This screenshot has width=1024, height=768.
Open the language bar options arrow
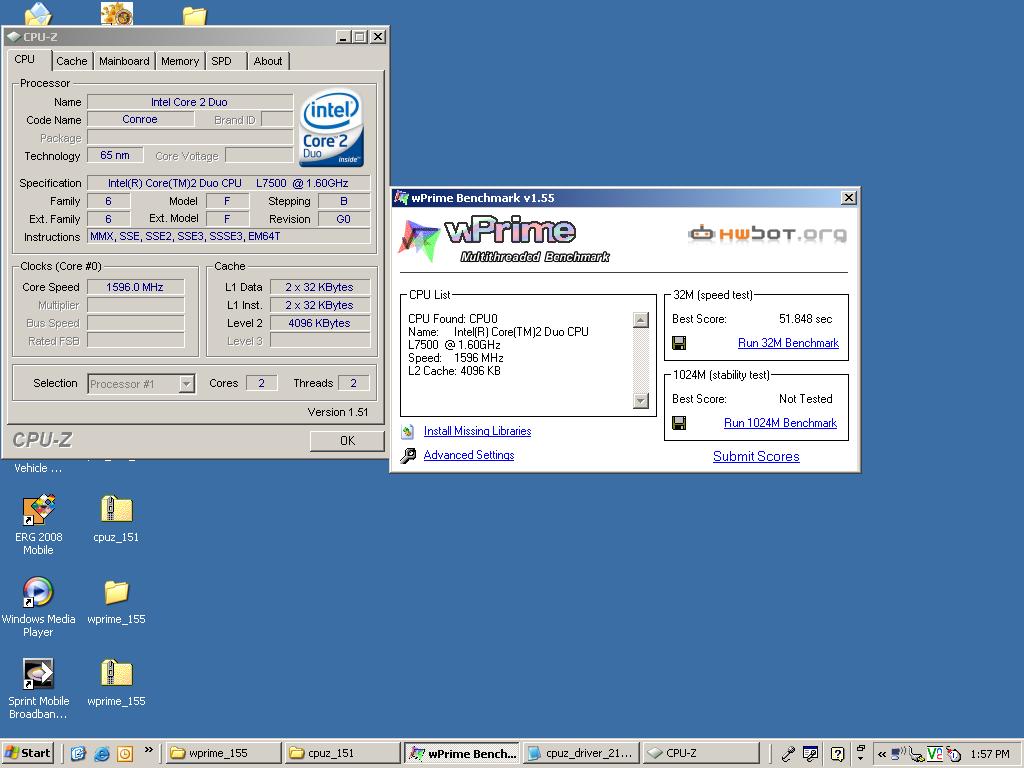coord(860,758)
